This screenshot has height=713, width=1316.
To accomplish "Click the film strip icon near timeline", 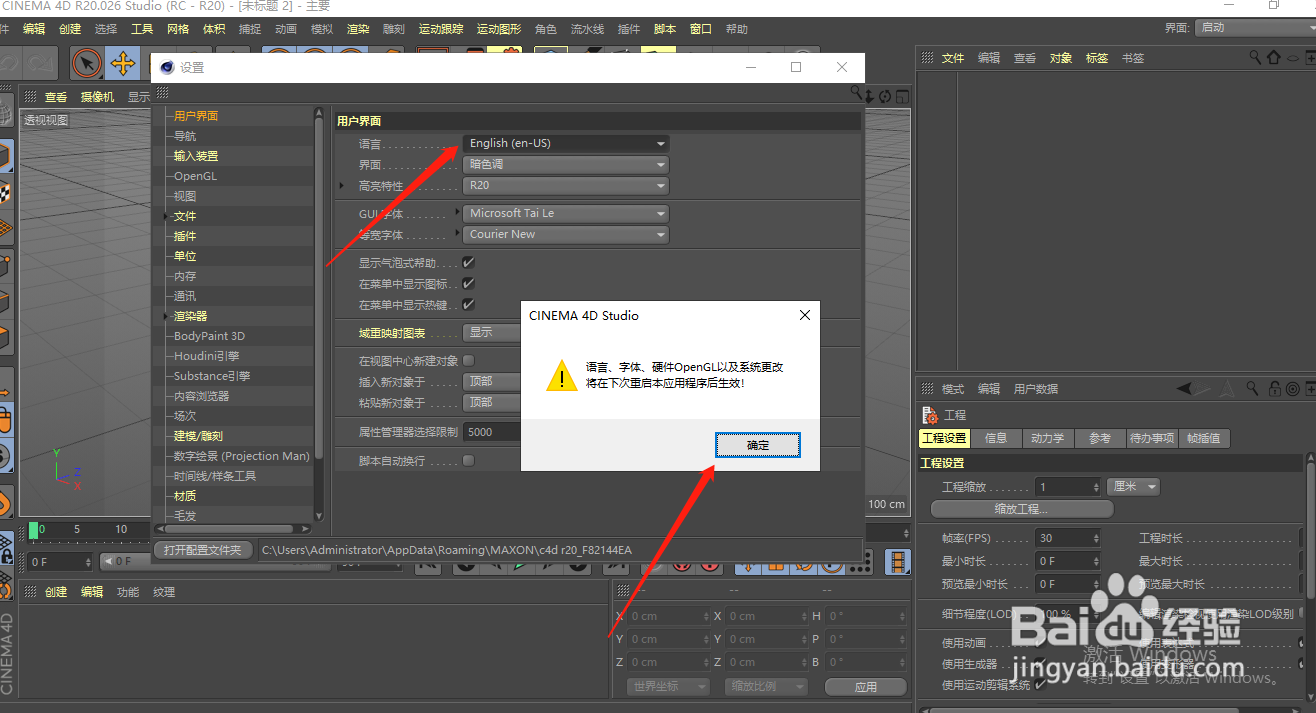I will 899,562.
